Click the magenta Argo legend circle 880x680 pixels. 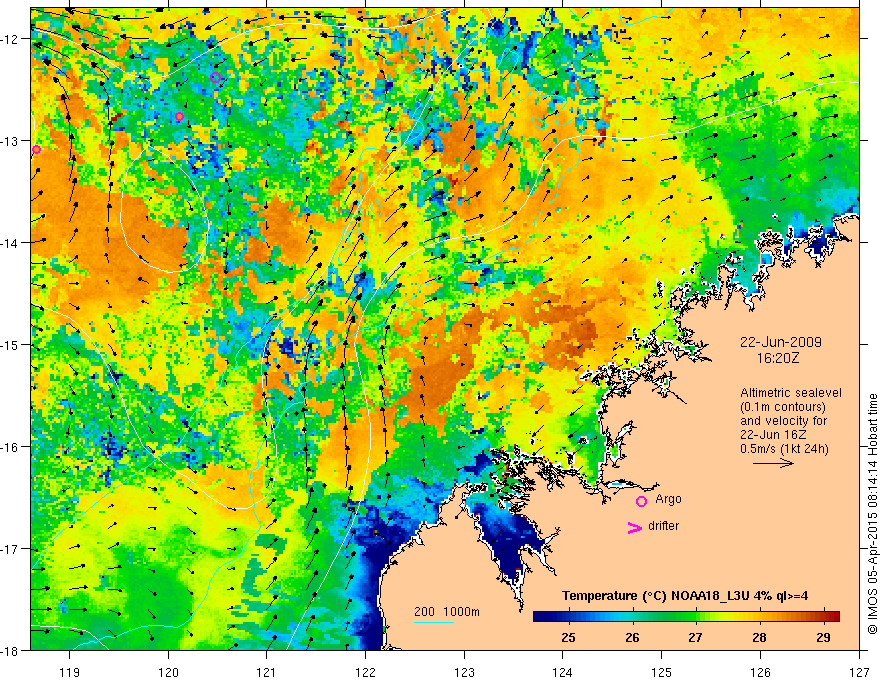[641, 502]
